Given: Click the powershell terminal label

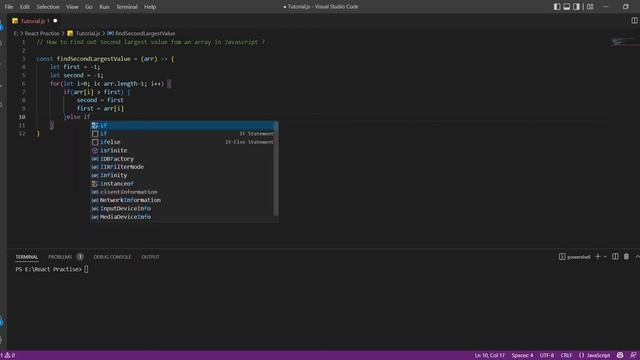Looking at the screenshot, I should [x=575, y=257].
